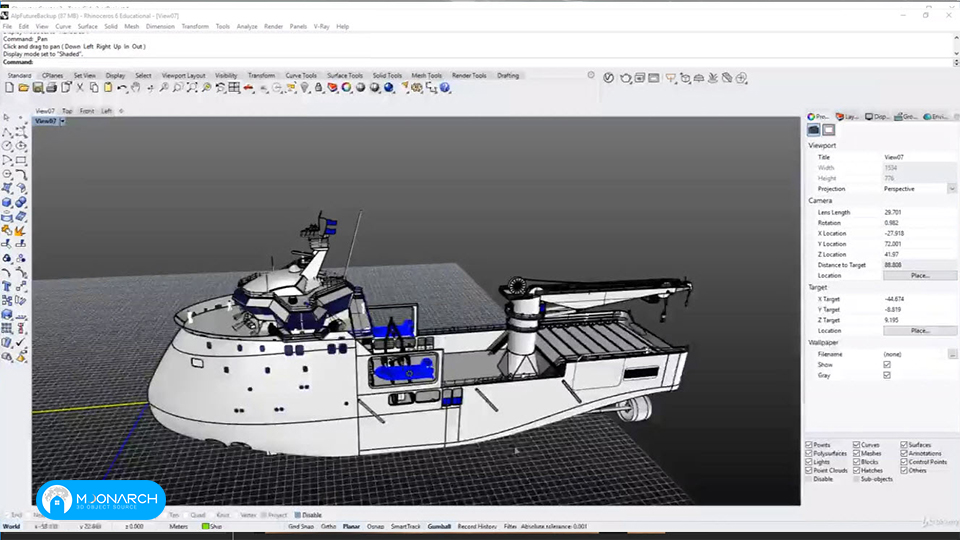Uncheck the Surfaces selection filter
960x540 pixels.
tap(904, 444)
